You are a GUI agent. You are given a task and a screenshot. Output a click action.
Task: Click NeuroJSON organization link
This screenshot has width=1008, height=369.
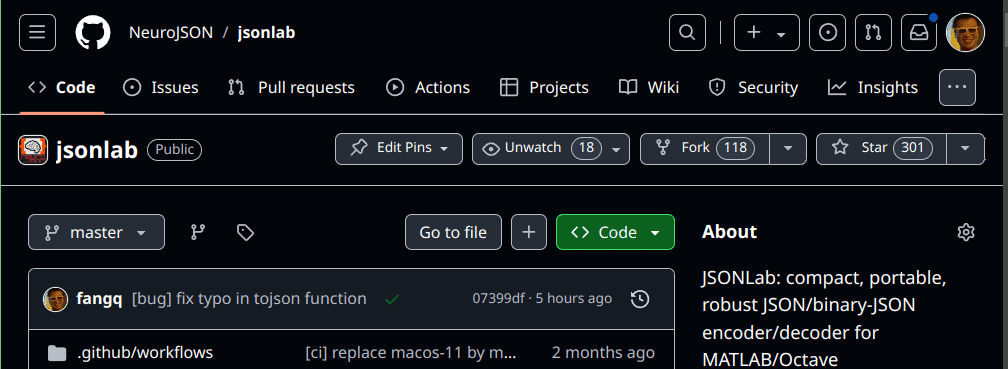pyautogui.click(x=171, y=33)
